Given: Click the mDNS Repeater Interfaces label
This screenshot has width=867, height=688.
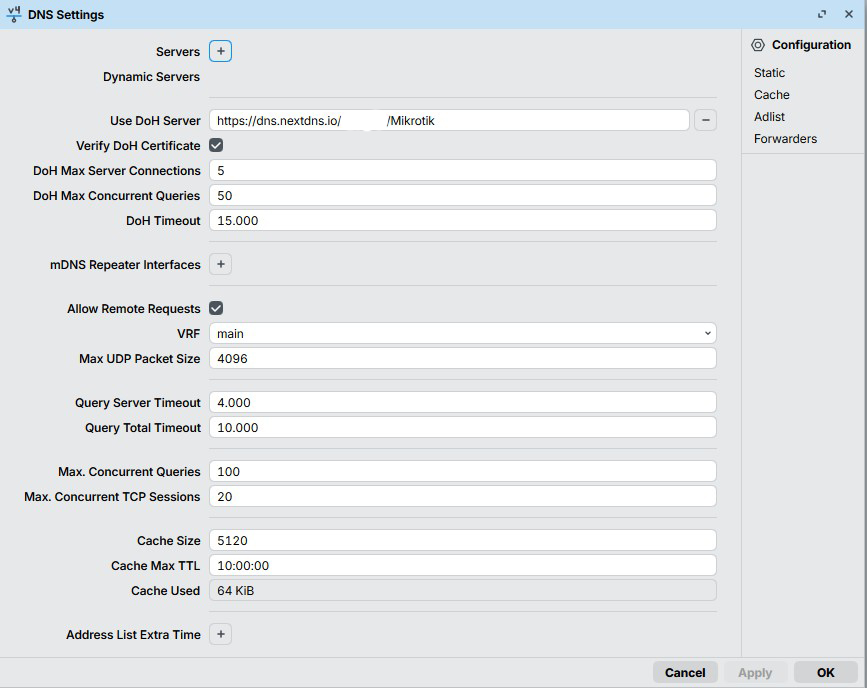Looking at the screenshot, I should click(x=125, y=265).
